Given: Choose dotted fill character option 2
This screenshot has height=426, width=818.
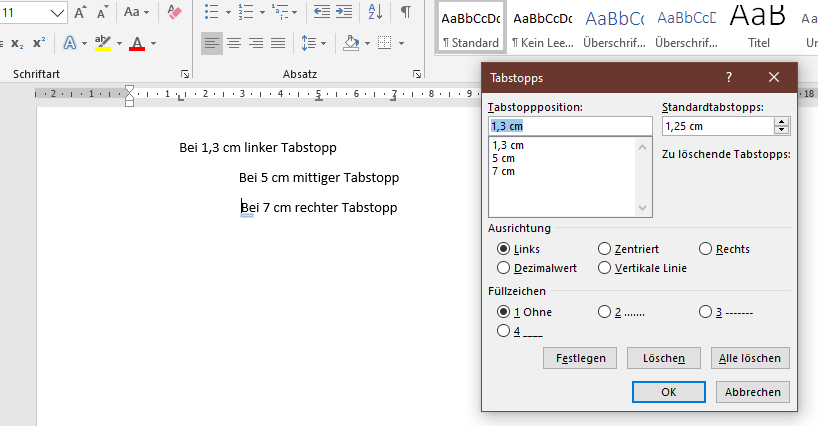Looking at the screenshot, I should 604,312.
